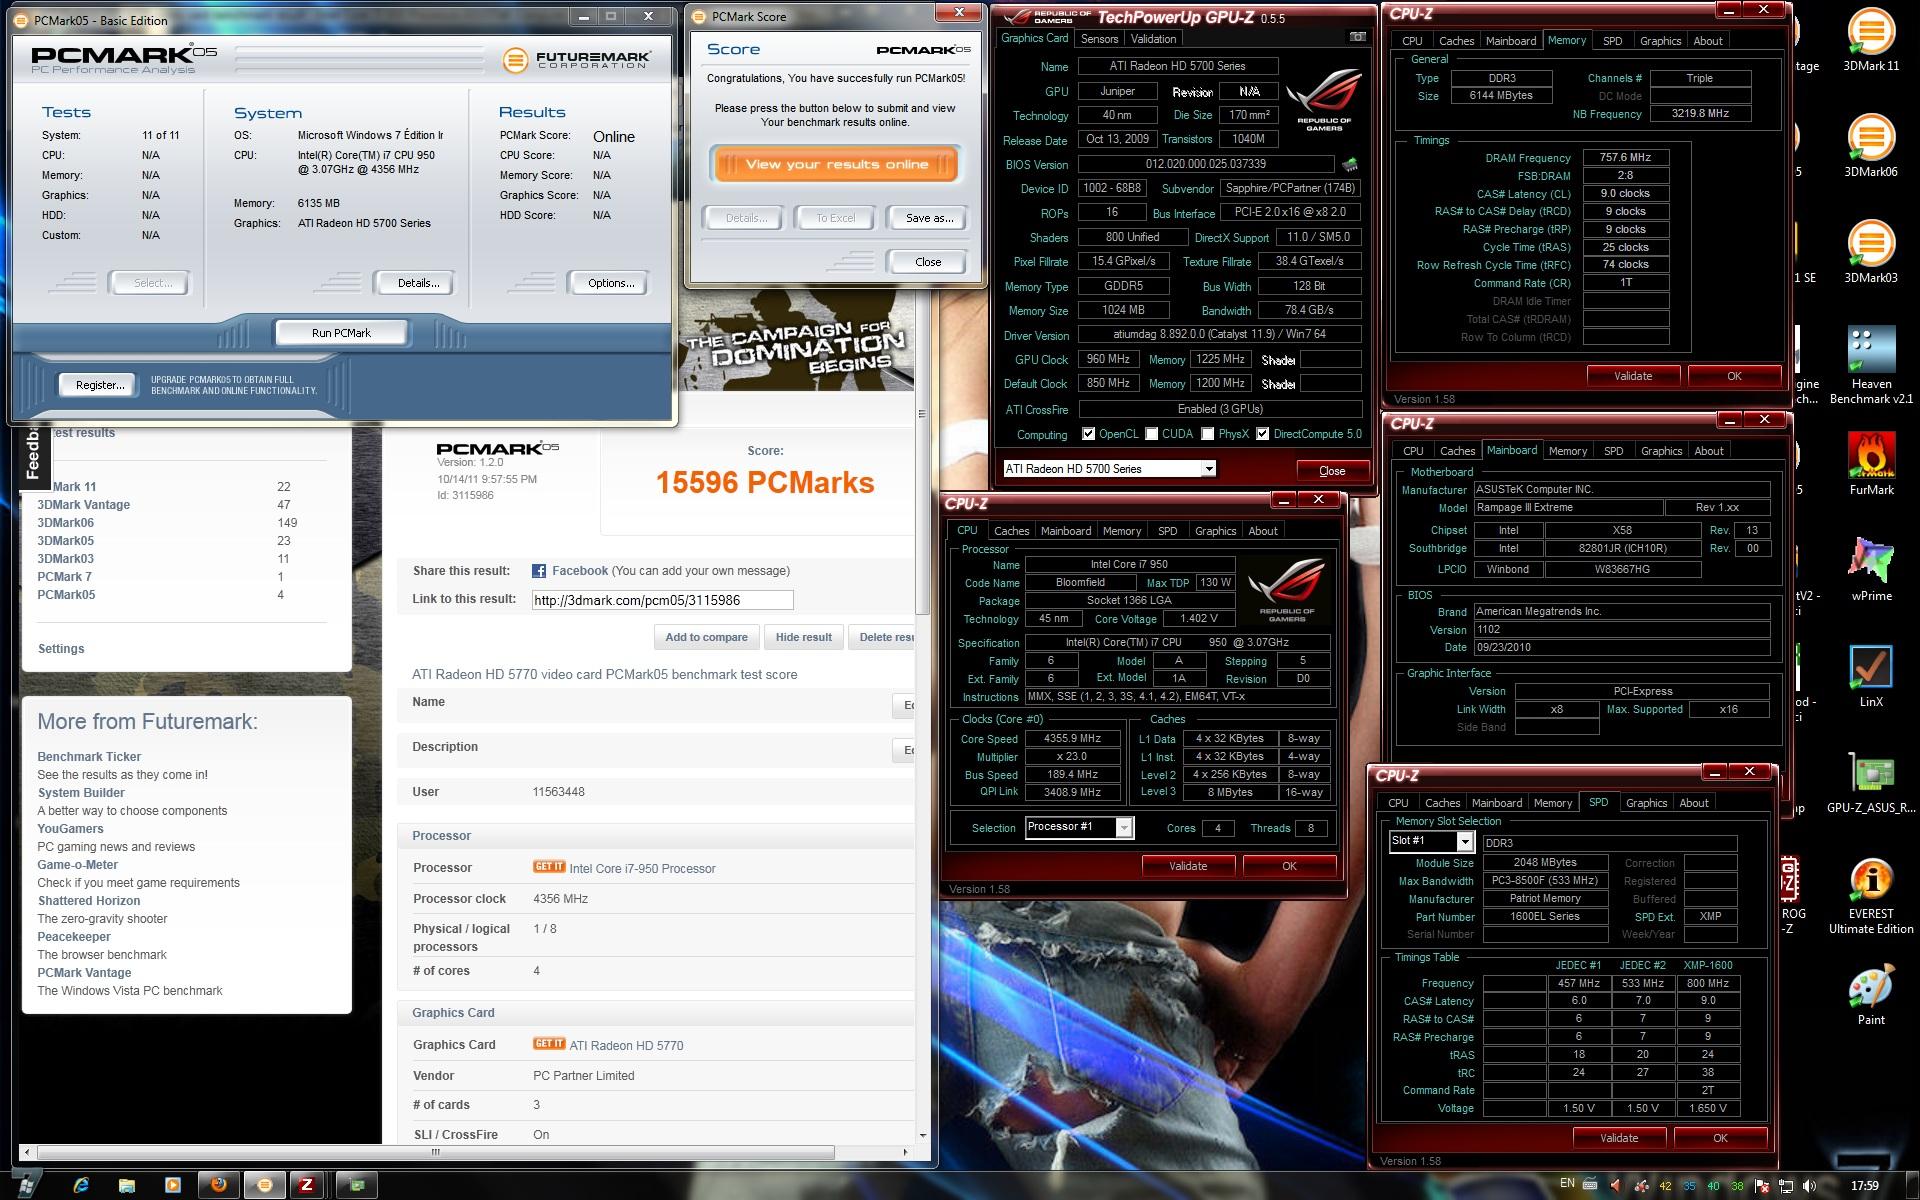The height and width of the screenshot is (1200, 1920).
Task: Click View your results online button
Action: (836, 164)
